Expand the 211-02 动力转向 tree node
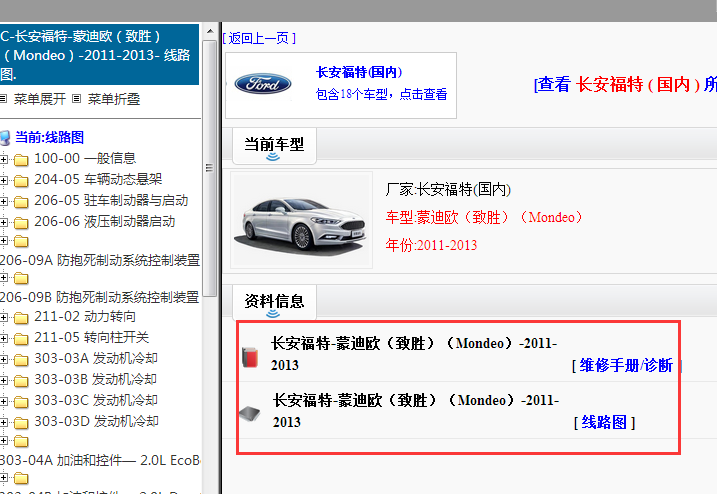 pos(4,317)
